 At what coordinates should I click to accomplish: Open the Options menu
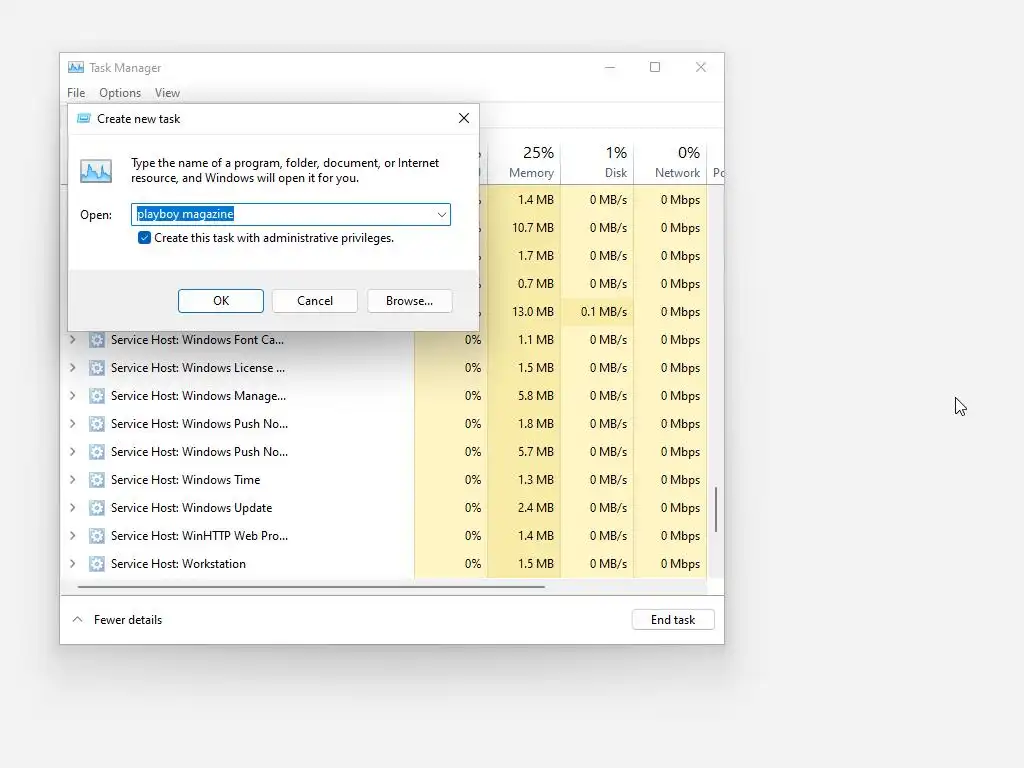[x=120, y=93]
